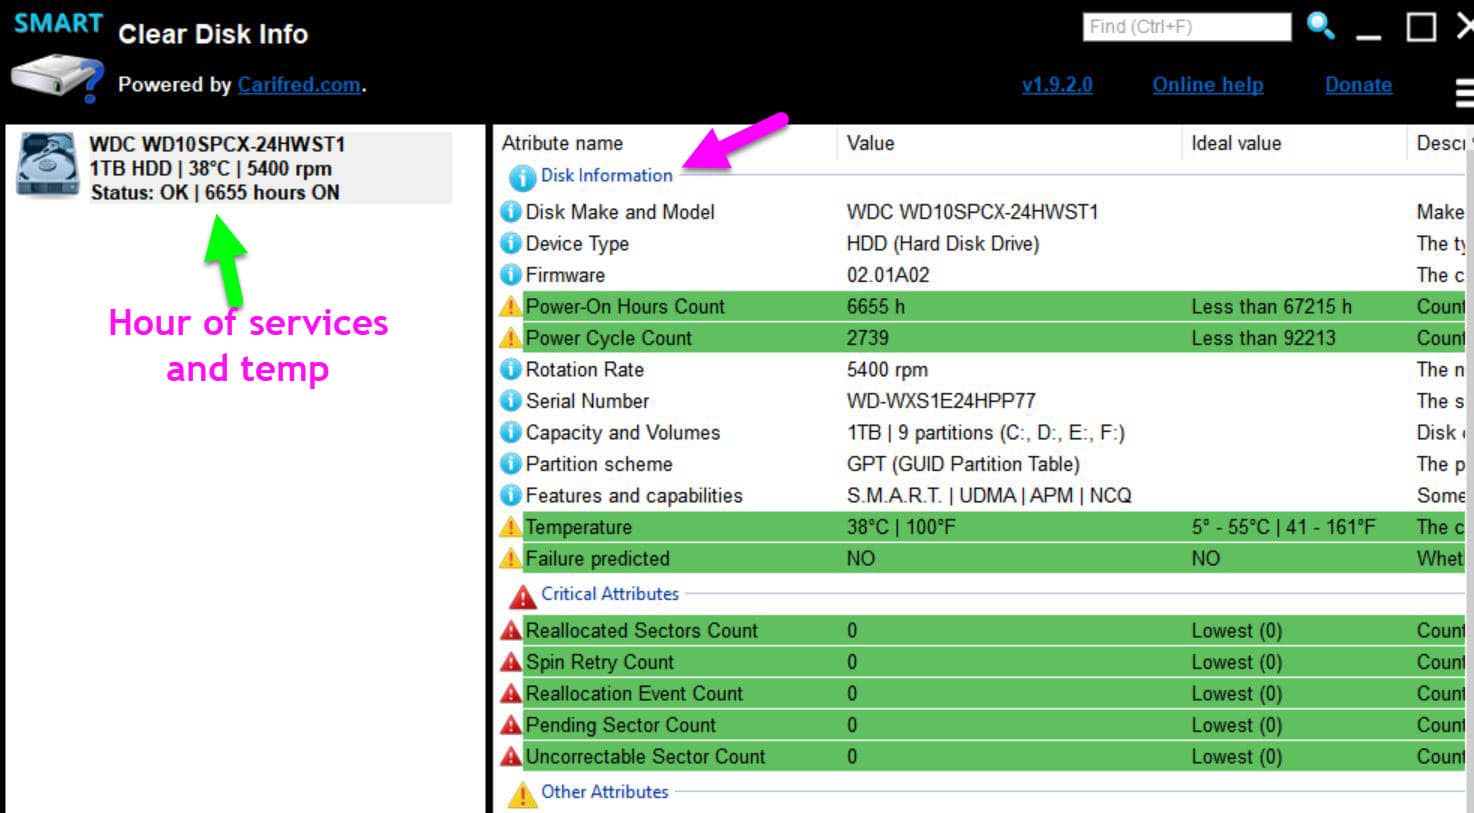Click info icon beside Capacity and Volumes

coord(511,432)
